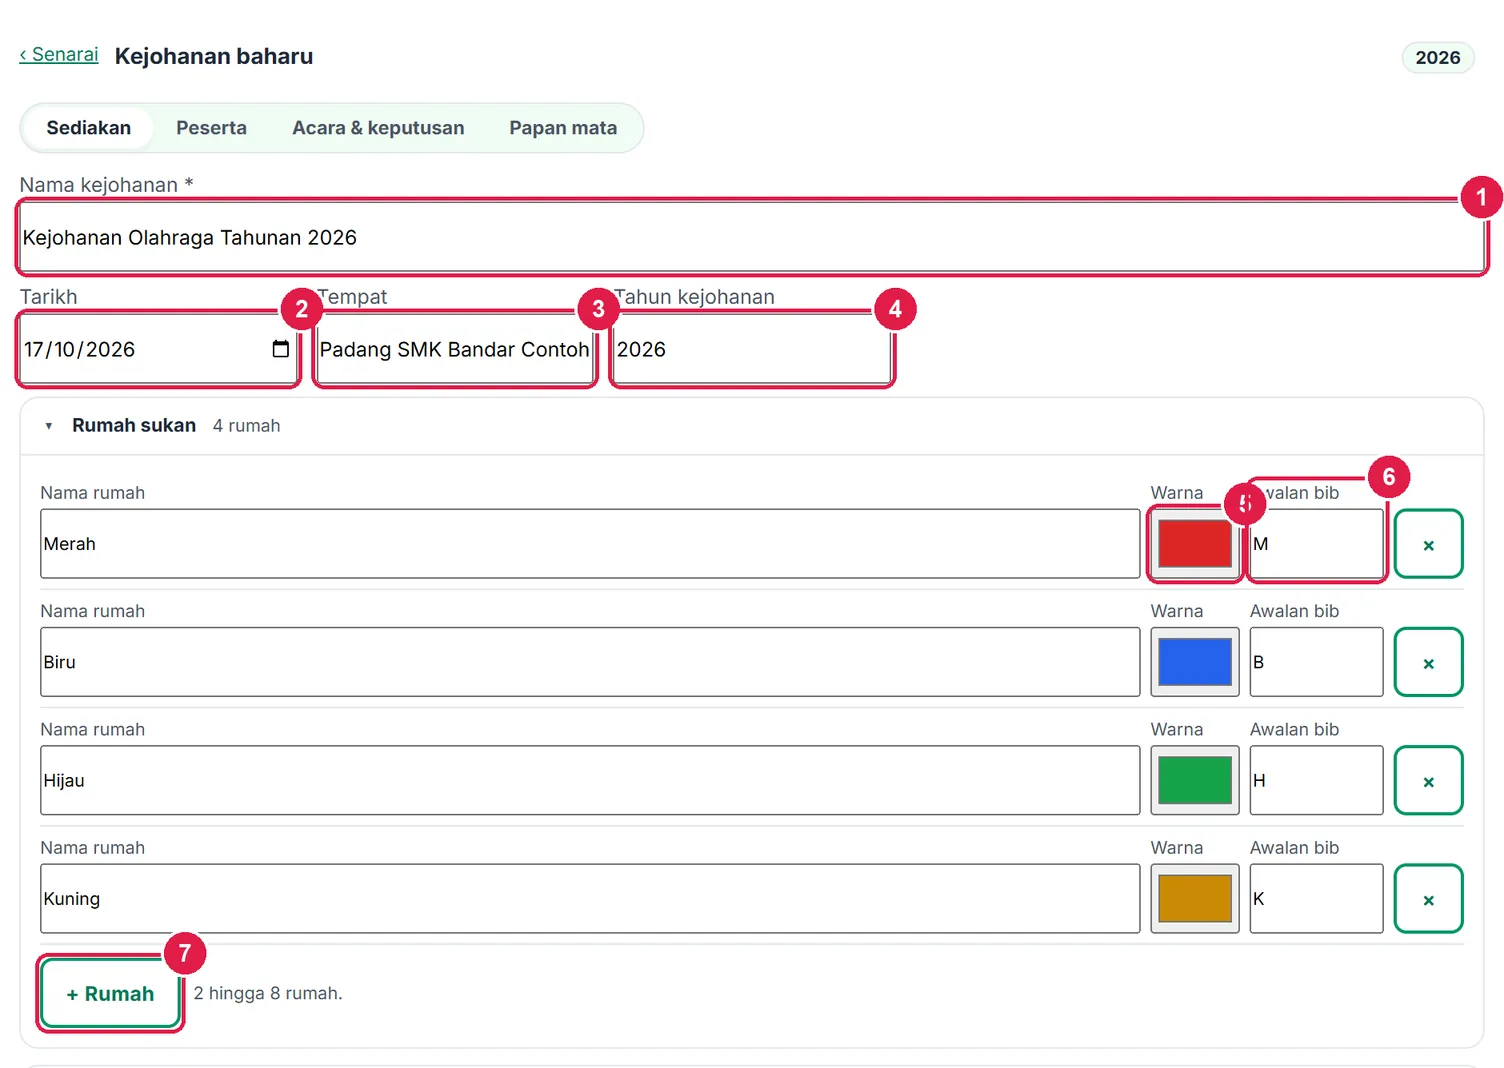Go to Acara & keputusan tab

point(378,128)
